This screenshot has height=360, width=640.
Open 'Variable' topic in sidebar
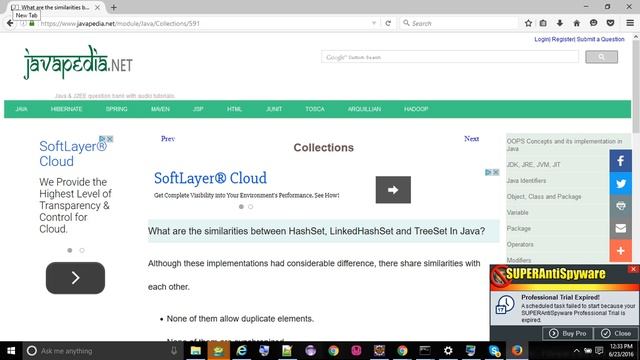click(517, 212)
